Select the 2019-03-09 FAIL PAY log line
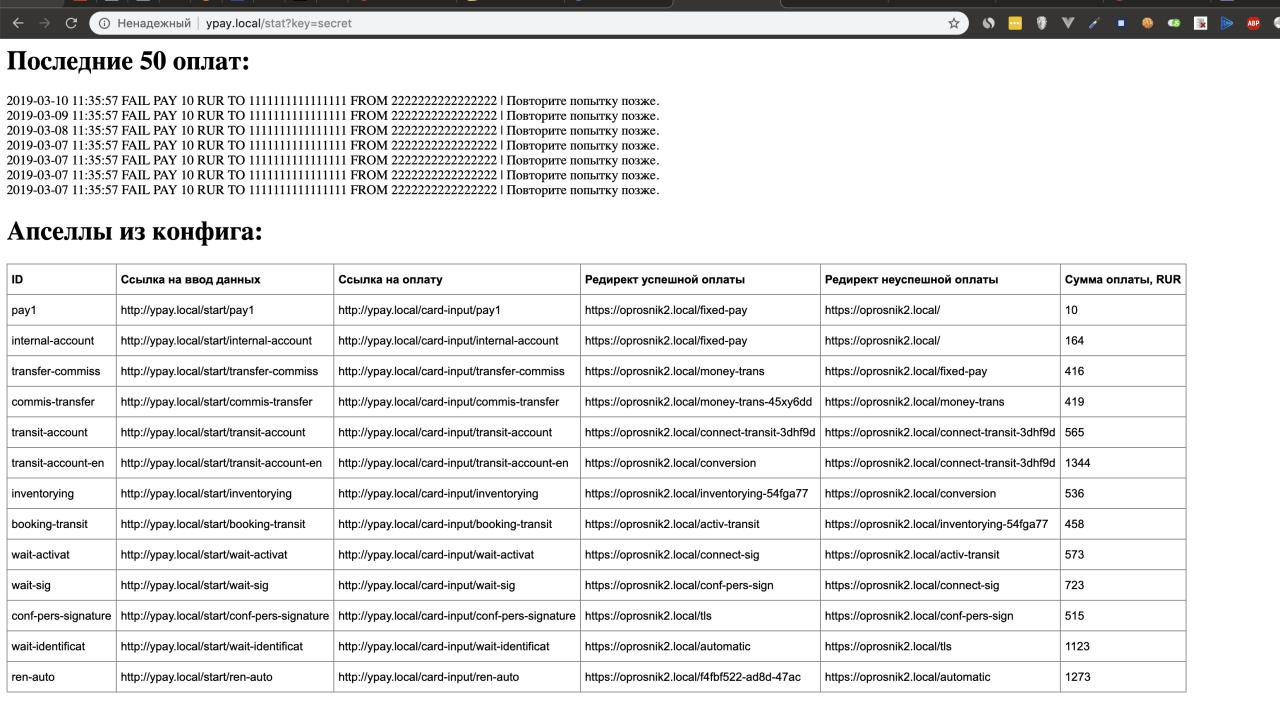This screenshot has width=1280, height=723. 333,116
